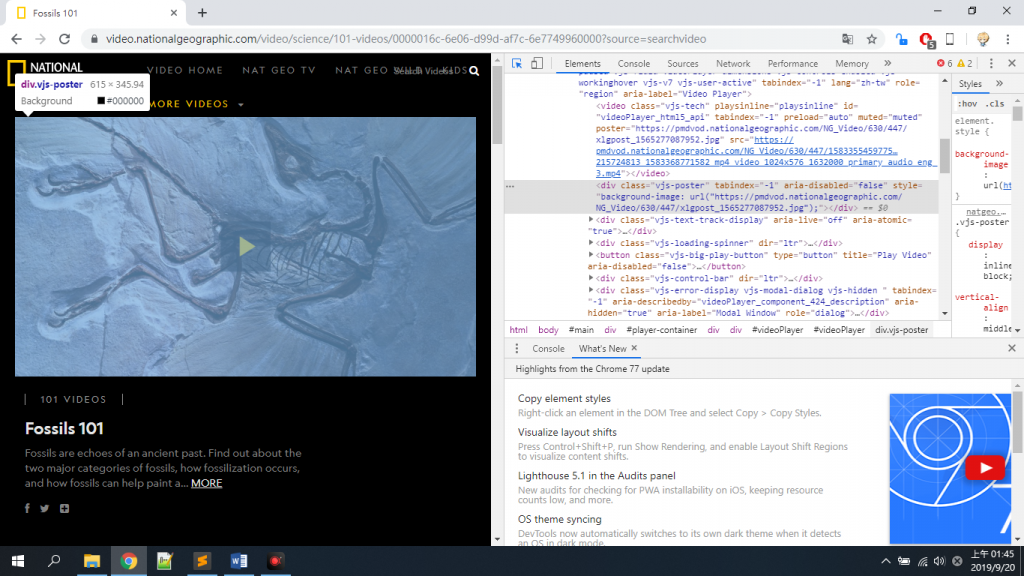The image size is (1024, 576).
Task: Toggle the :hov element state button
Action: point(967,104)
